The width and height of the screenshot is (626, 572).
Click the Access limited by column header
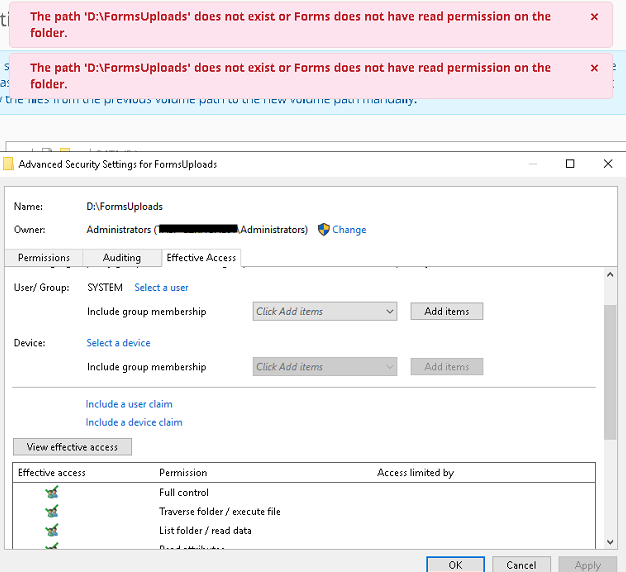[x=415, y=473]
